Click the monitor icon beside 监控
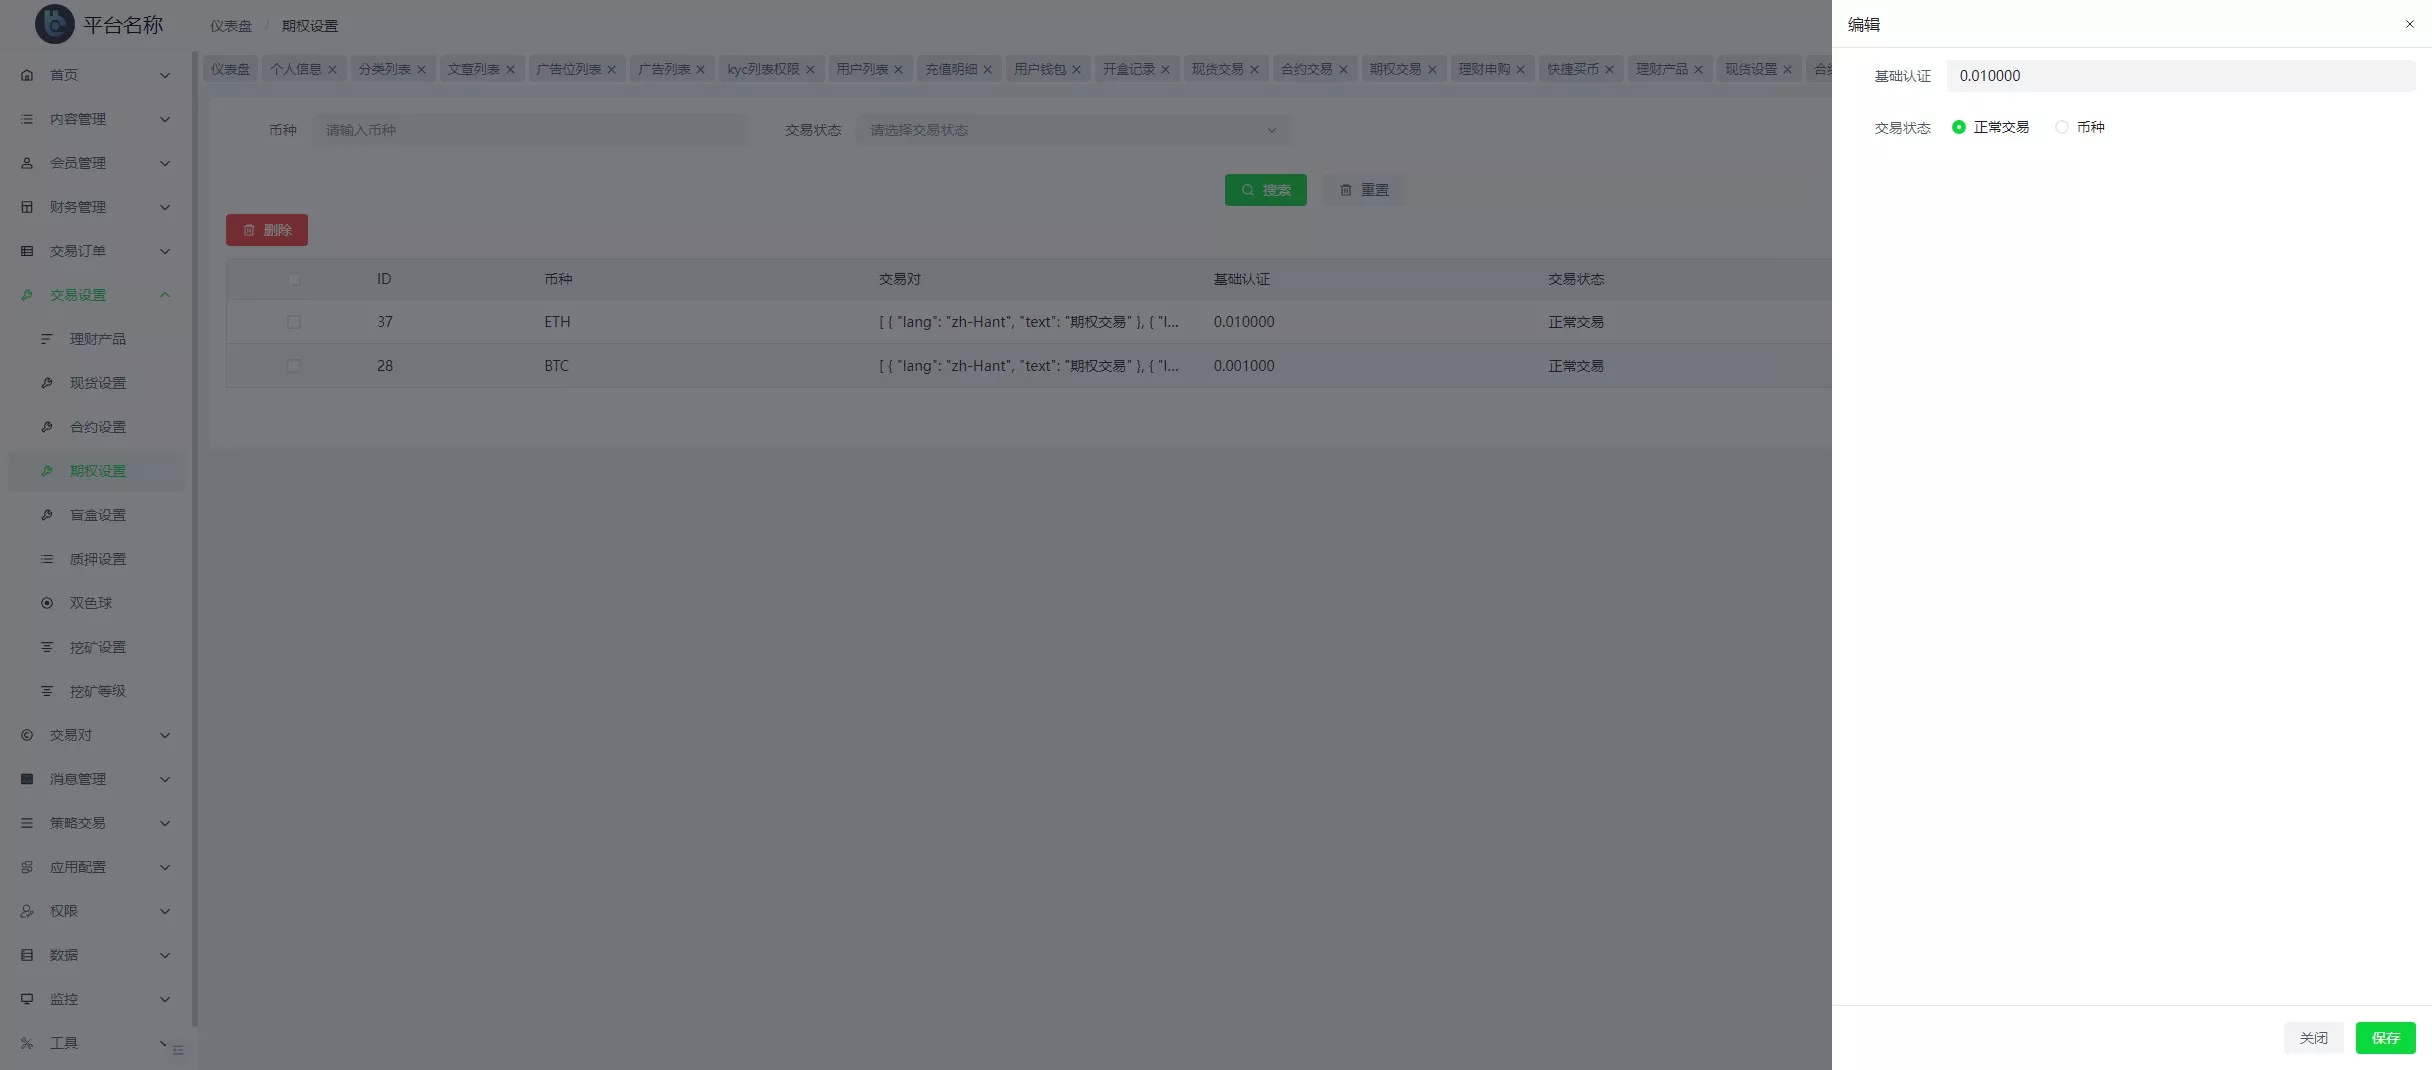This screenshot has width=2432, height=1070. click(x=27, y=999)
